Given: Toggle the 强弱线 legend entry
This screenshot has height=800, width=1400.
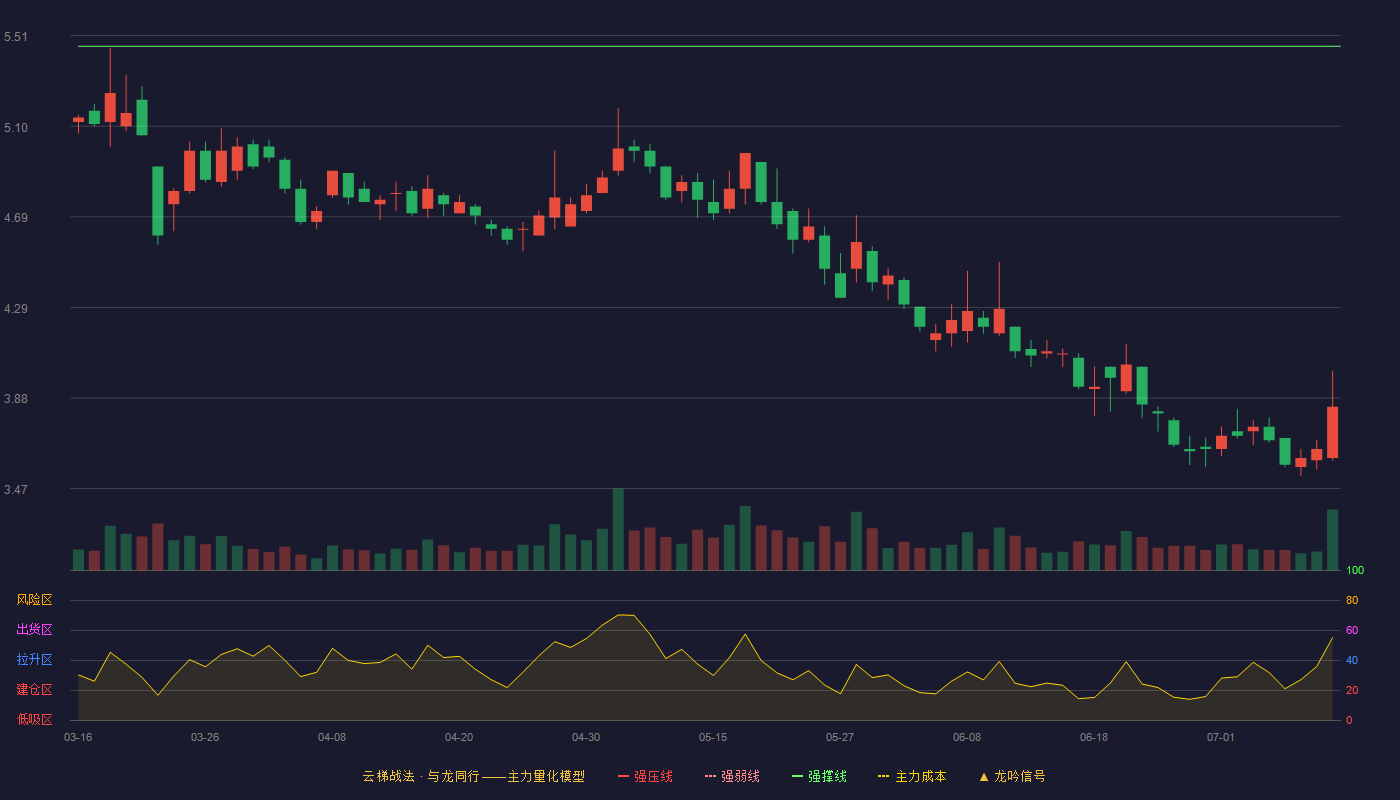Looking at the screenshot, I should tap(732, 776).
